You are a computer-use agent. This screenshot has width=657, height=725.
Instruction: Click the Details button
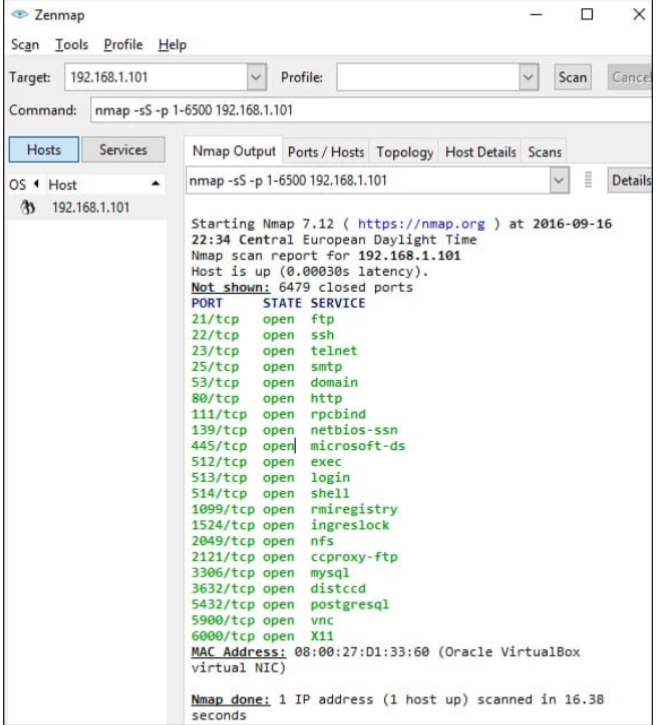coord(631,180)
